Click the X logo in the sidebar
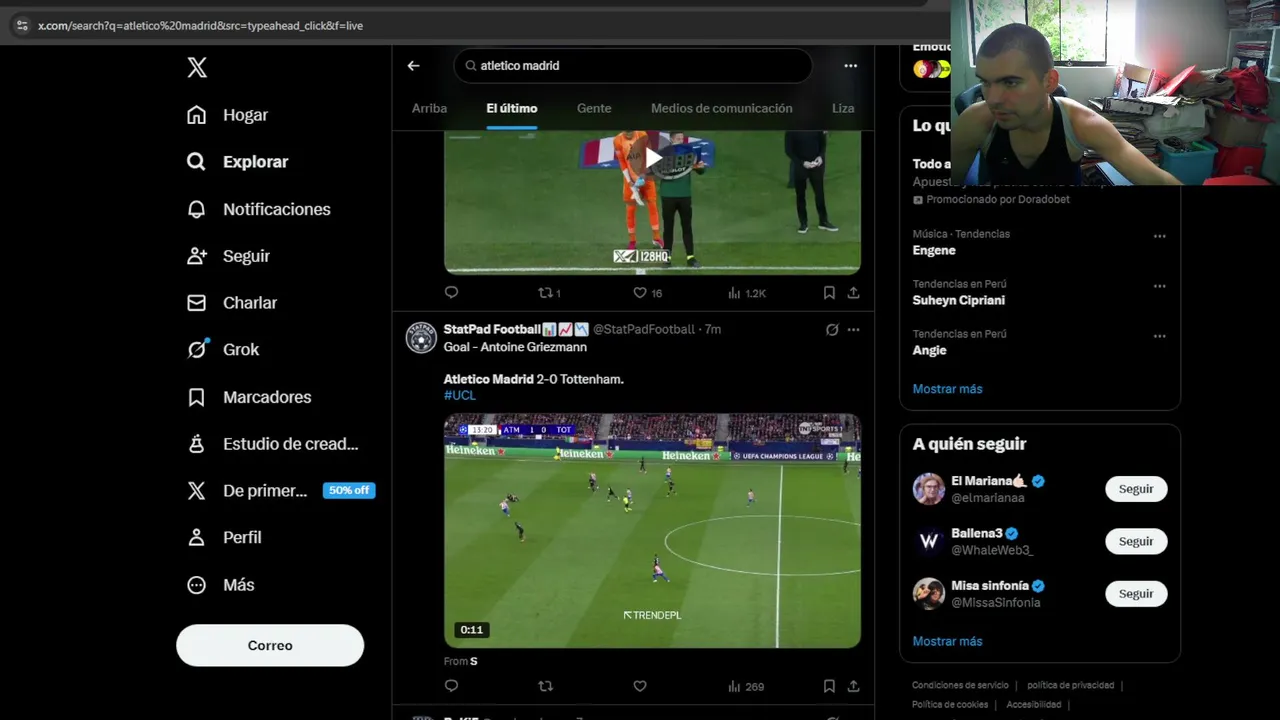Screen dimensions: 1280x720 pos(197,67)
